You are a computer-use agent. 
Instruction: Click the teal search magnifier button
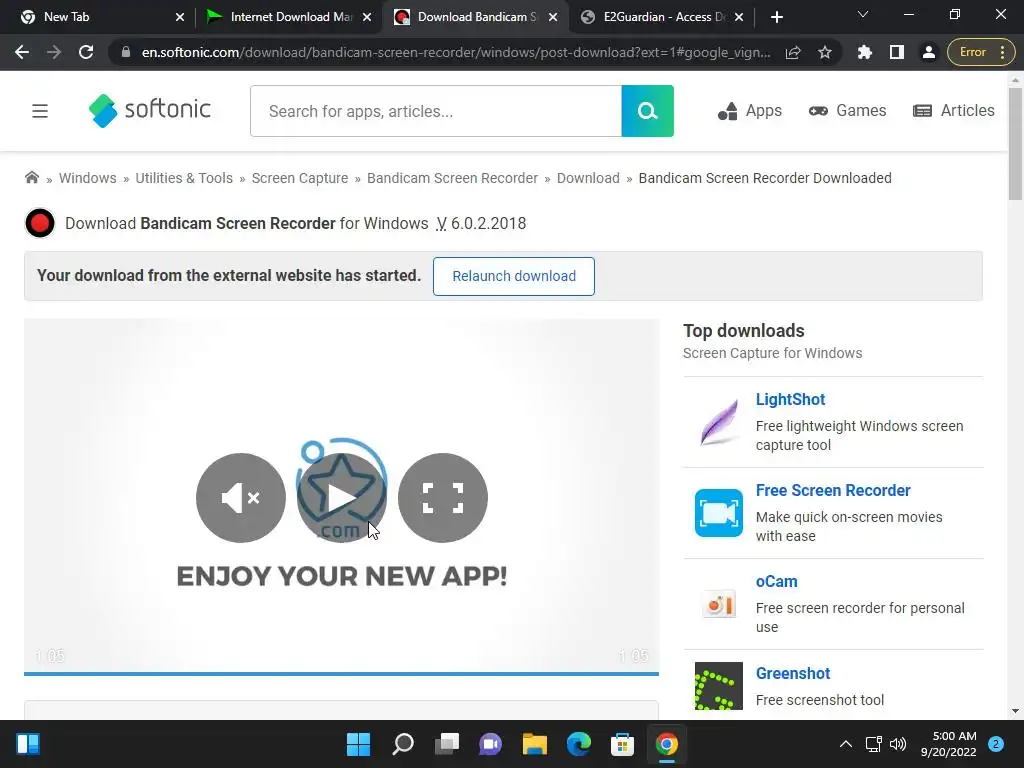[x=647, y=111]
